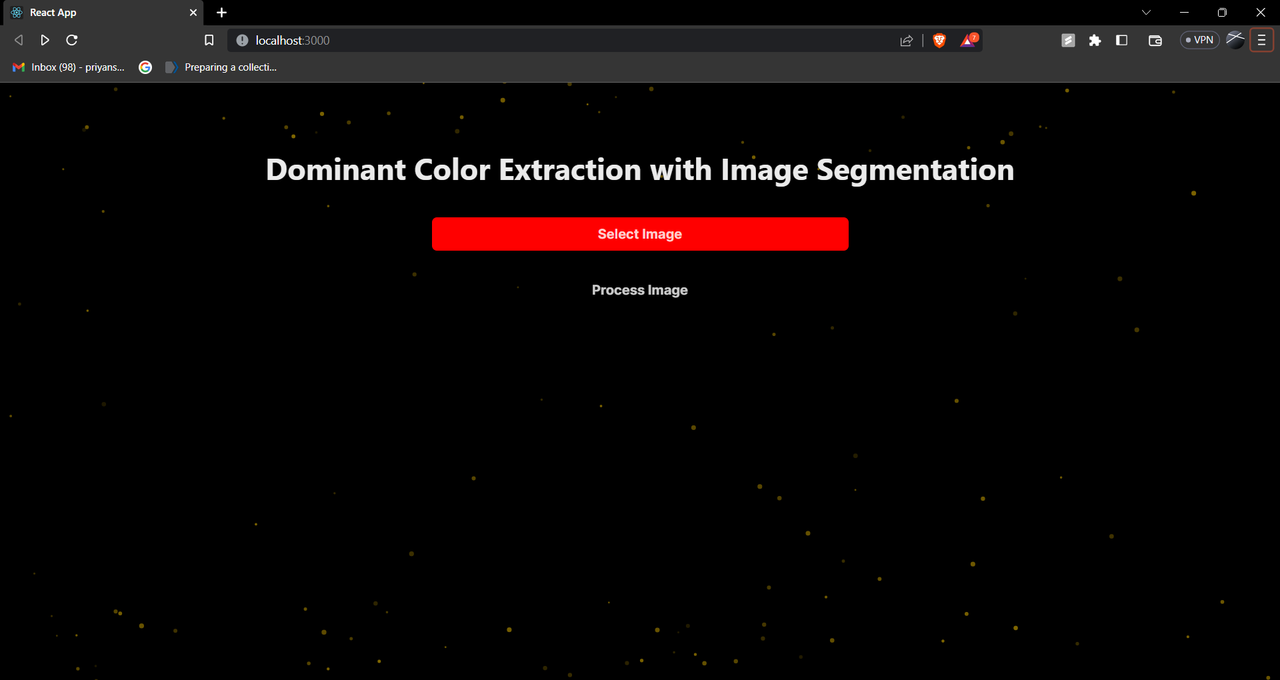Click the VPN button
This screenshot has width=1280, height=680.
(x=1199, y=40)
